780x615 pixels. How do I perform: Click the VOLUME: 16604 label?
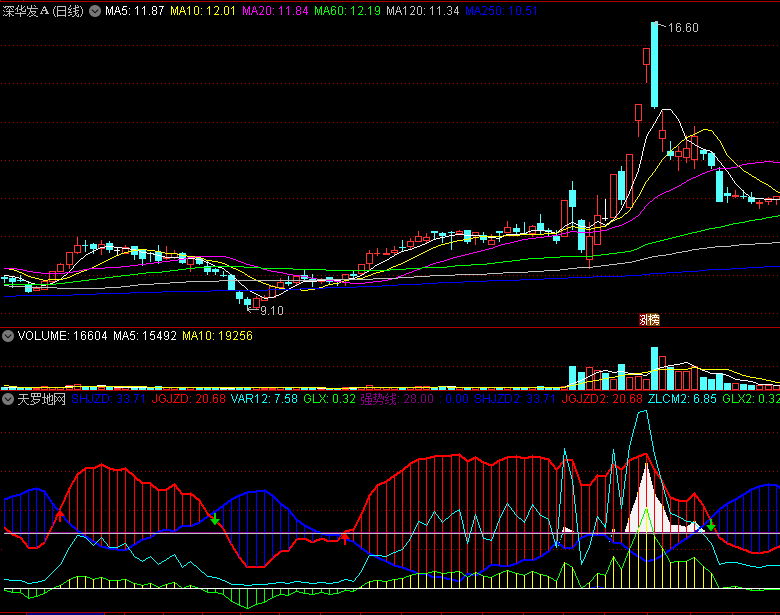point(62,336)
